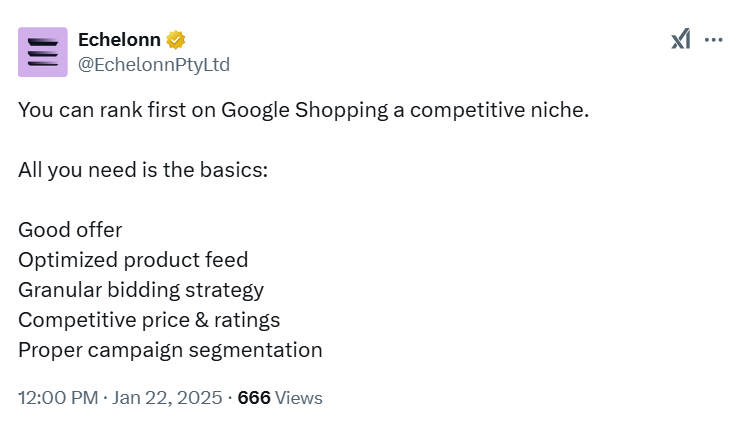The width and height of the screenshot is (744, 427).
Task: Click the "Proper campaign segmentation" line
Action: [x=170, y=350]
